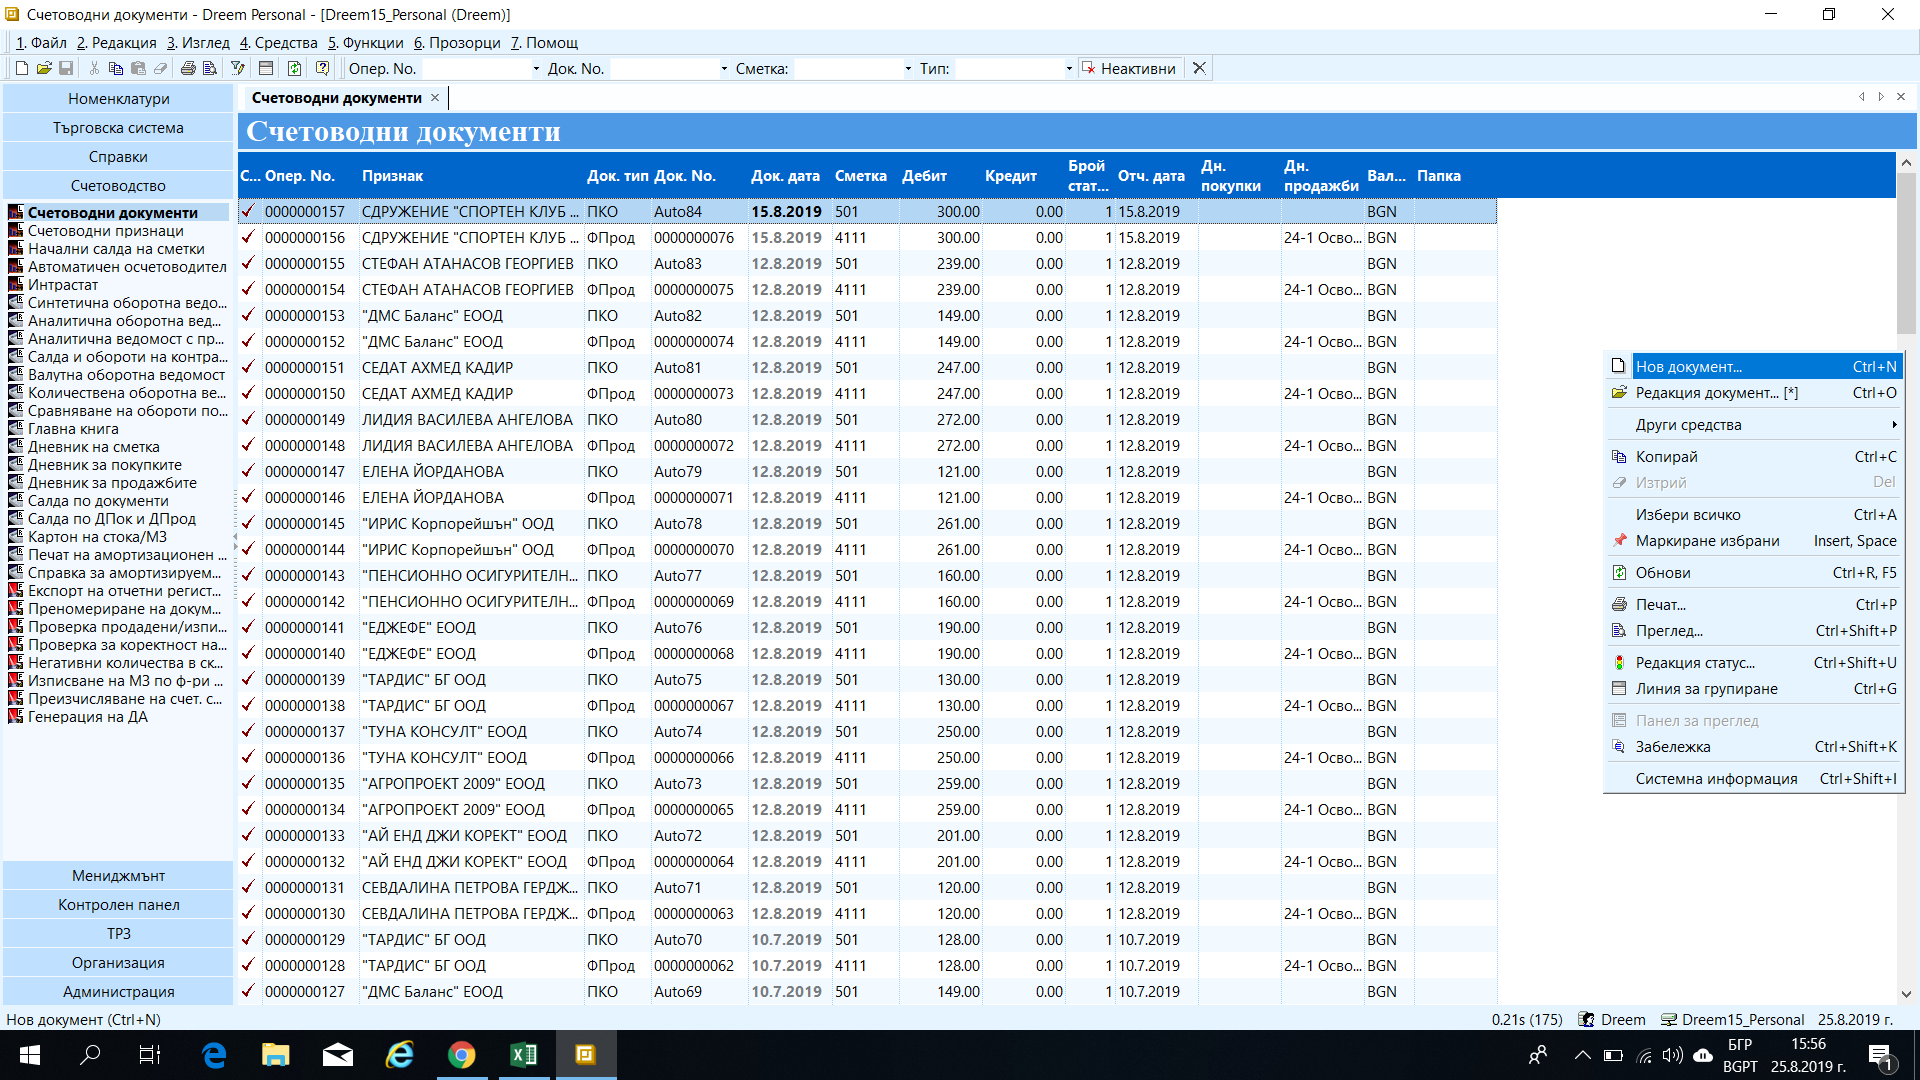Sort by the Док. дата column header

coord(785,176)
